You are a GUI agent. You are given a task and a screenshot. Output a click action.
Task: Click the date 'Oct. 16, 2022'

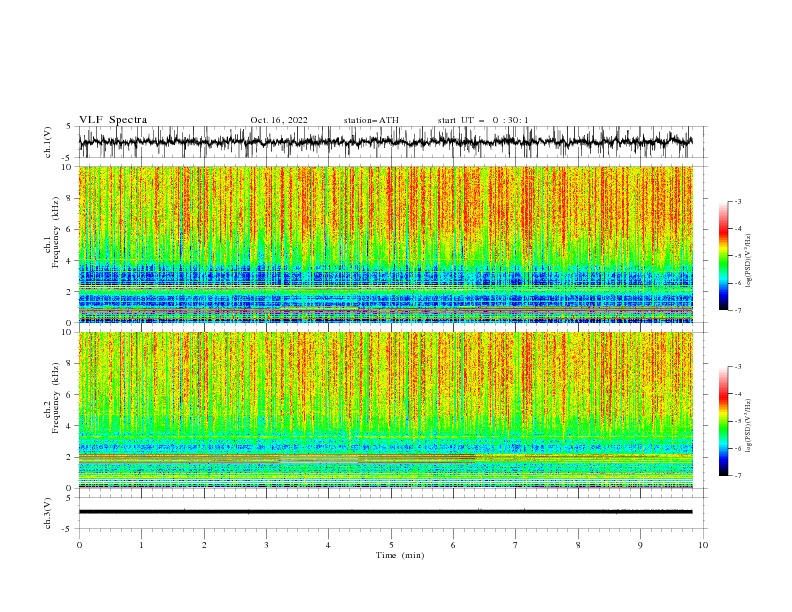point(279,120)
